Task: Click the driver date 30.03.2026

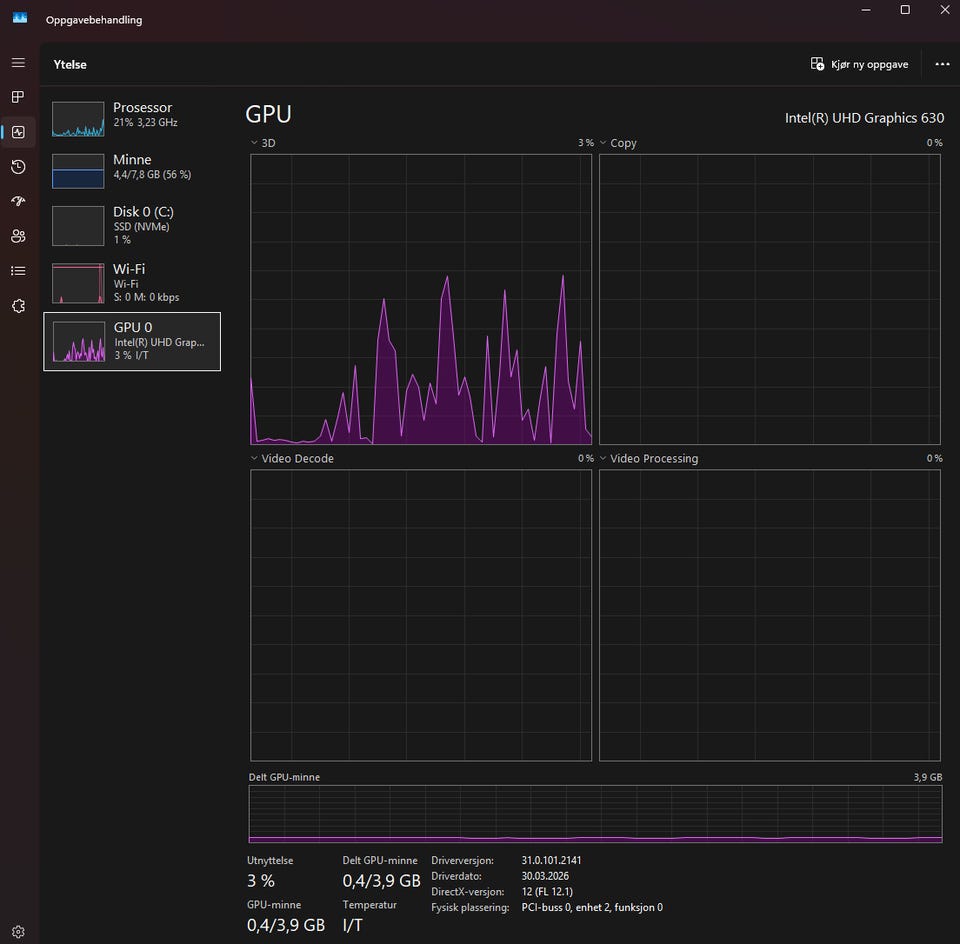Action: tap(545, 876)
